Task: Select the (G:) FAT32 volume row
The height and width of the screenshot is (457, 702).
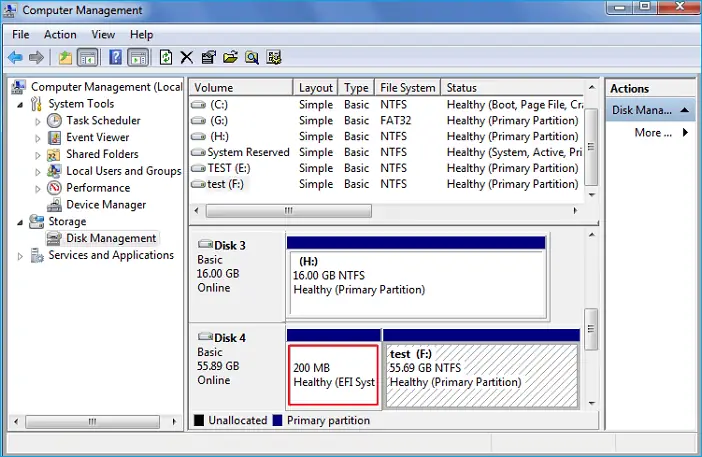Action: [x=387, y=120]
